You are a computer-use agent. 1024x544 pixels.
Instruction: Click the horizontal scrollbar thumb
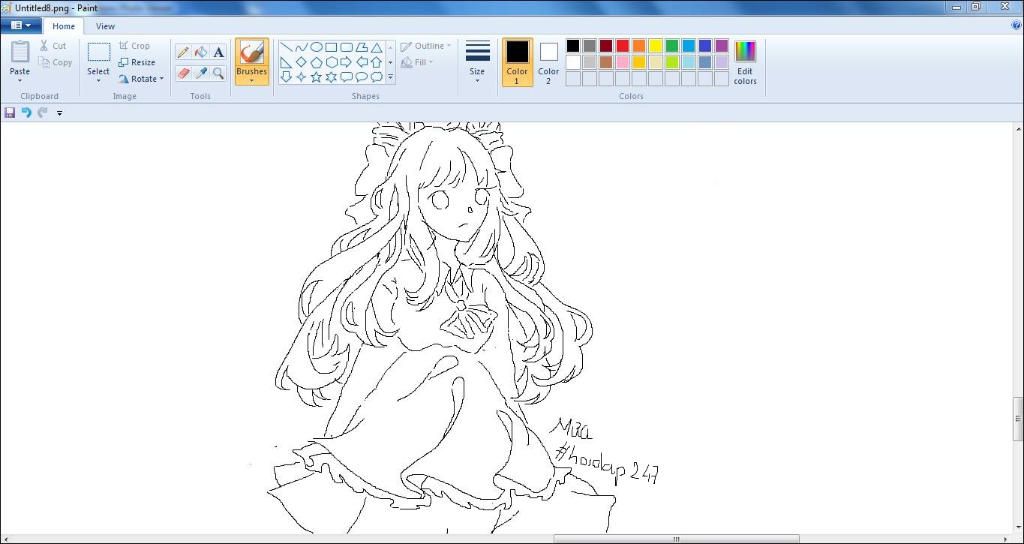pyautogui.click(x=677, y=539)
